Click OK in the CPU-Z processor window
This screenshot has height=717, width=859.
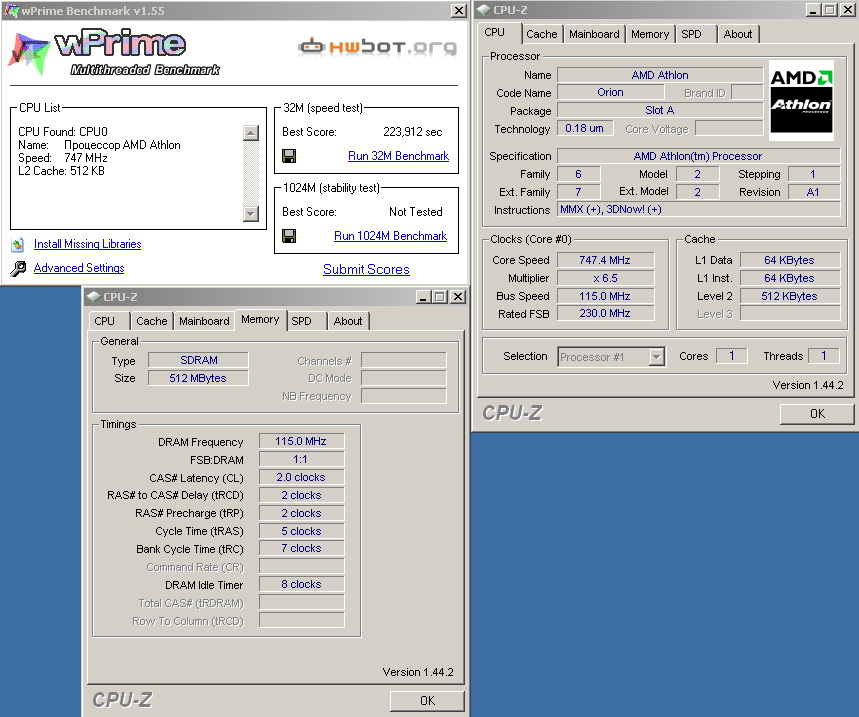(x=817, y=414)
